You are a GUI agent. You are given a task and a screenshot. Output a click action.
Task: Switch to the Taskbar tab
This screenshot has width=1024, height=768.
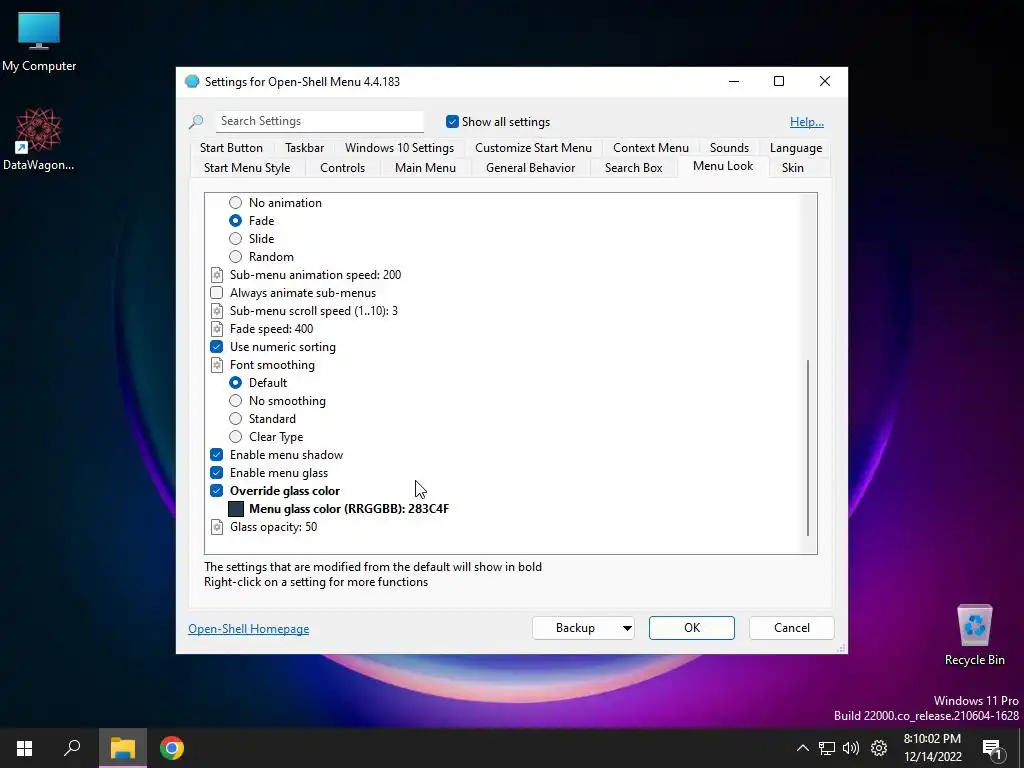(x=304, y=148)
